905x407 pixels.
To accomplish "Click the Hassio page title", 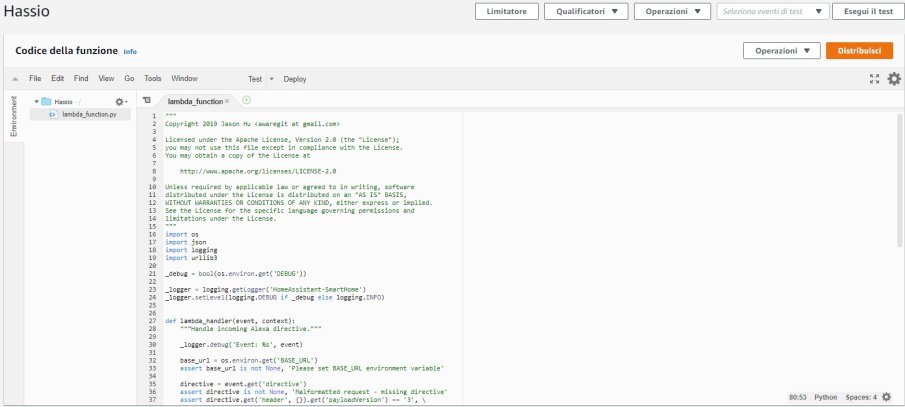I will click(27, 12).
